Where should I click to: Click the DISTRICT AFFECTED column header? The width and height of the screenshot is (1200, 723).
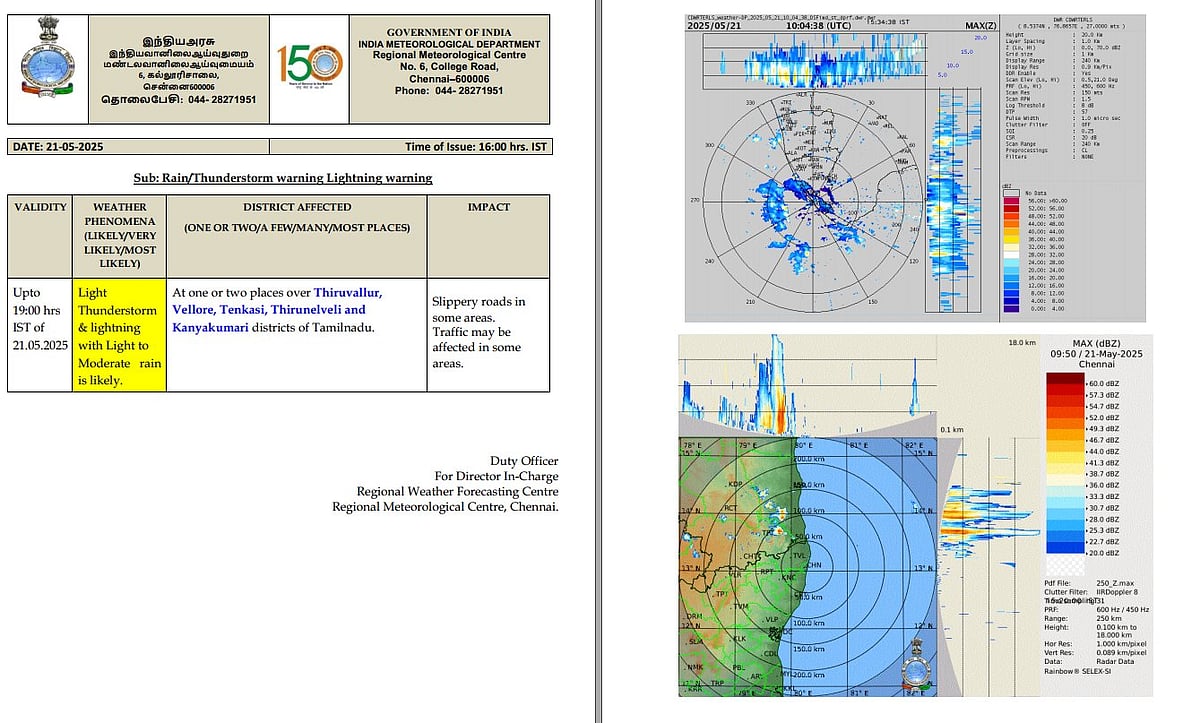[x=296, y=207]
